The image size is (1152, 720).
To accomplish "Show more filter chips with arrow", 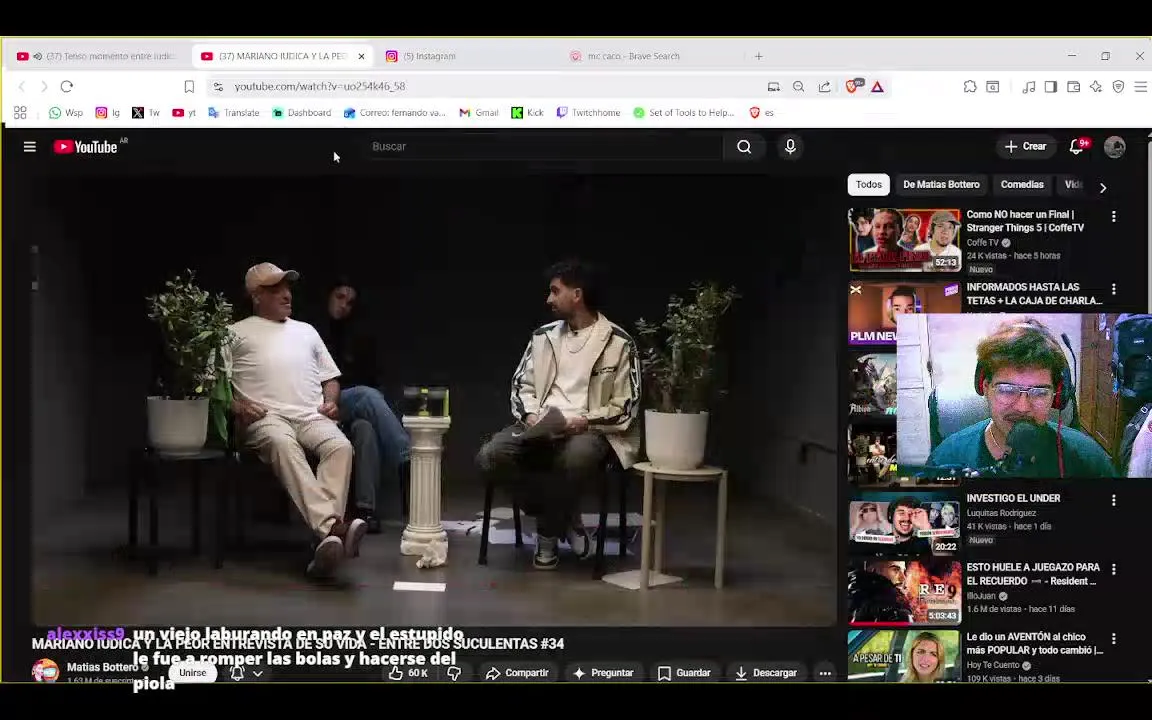I will click(x=1103, y=187).
